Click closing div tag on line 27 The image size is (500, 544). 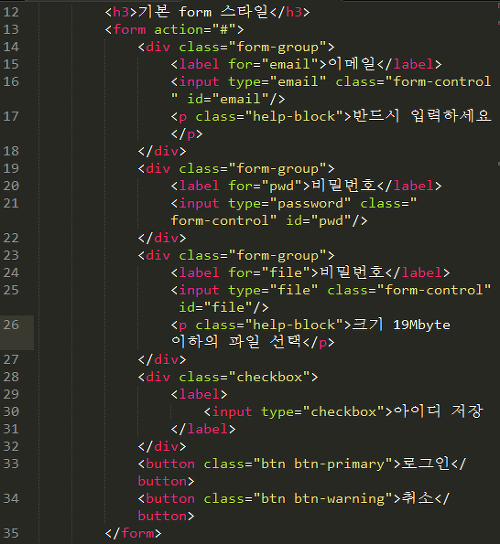tap(162, 360)
